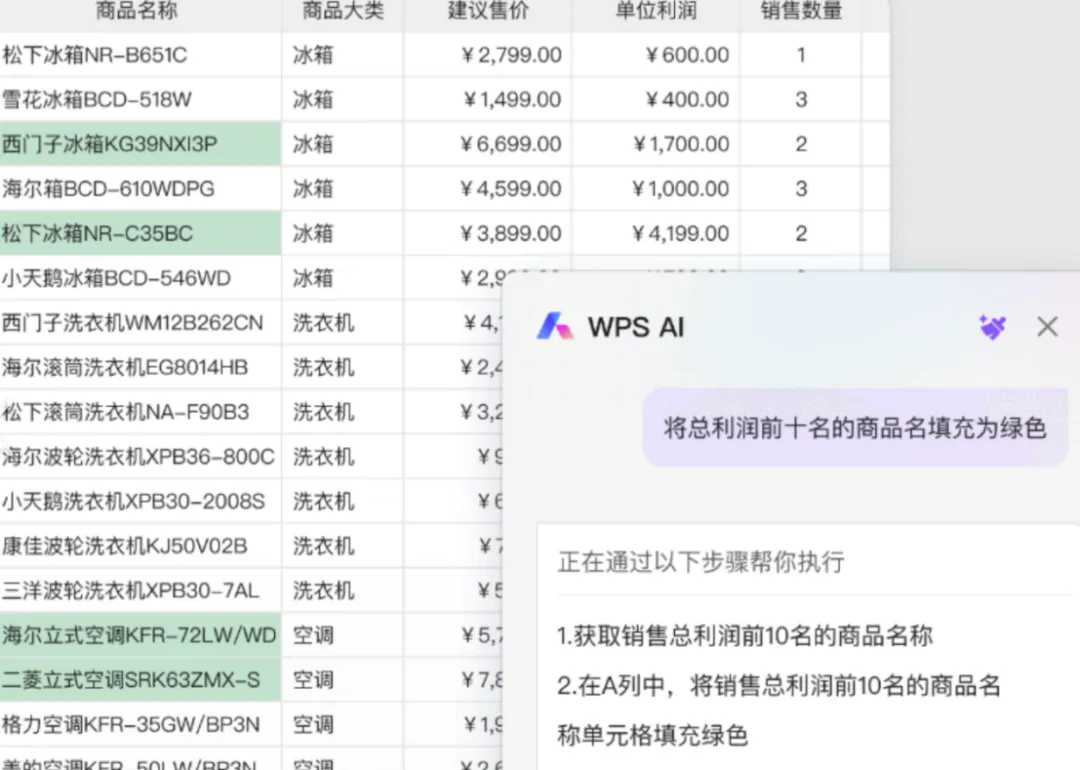Select quantity cell in 海尔箱BCD-610WDPG row
Viewport: 1080px width, 770px height.
[x=800, y=189]
